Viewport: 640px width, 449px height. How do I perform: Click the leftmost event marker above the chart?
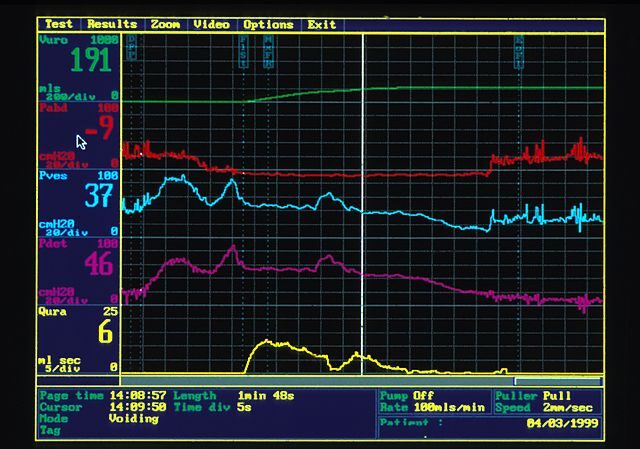tap(132, 49)
